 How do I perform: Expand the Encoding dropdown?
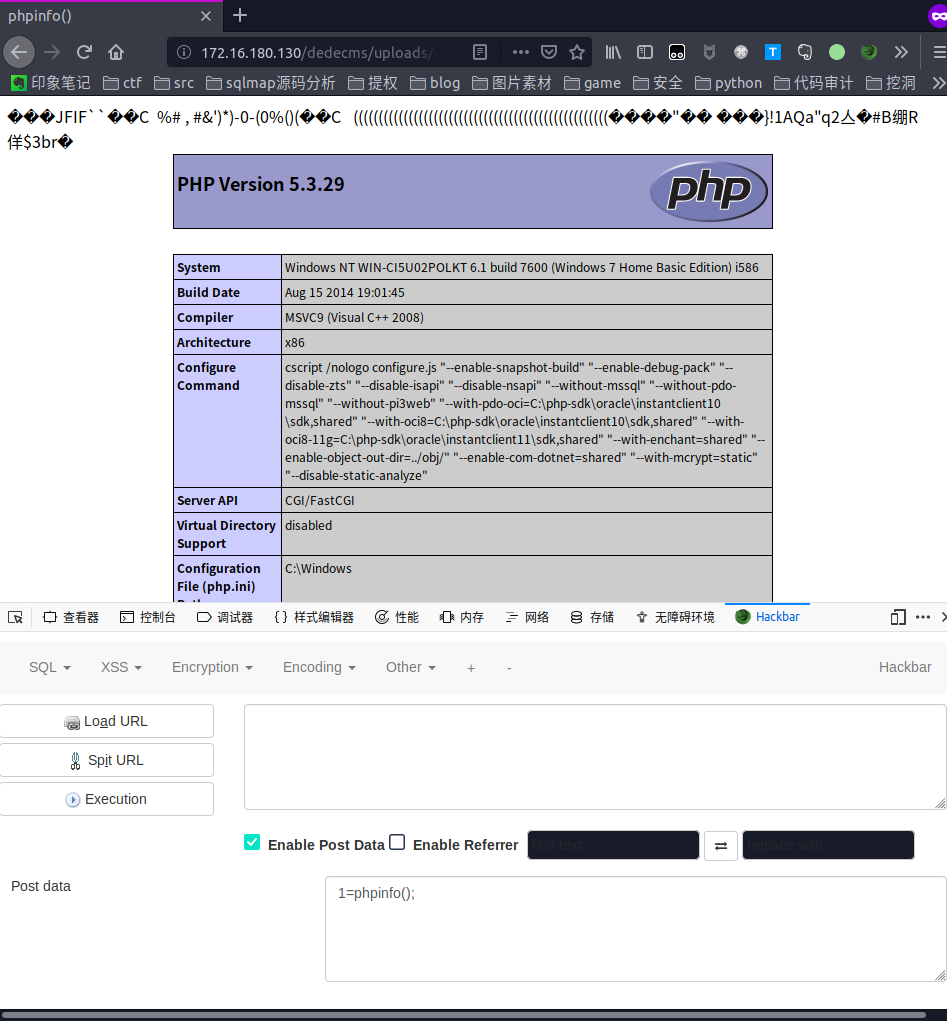click(x=319, y=667)
